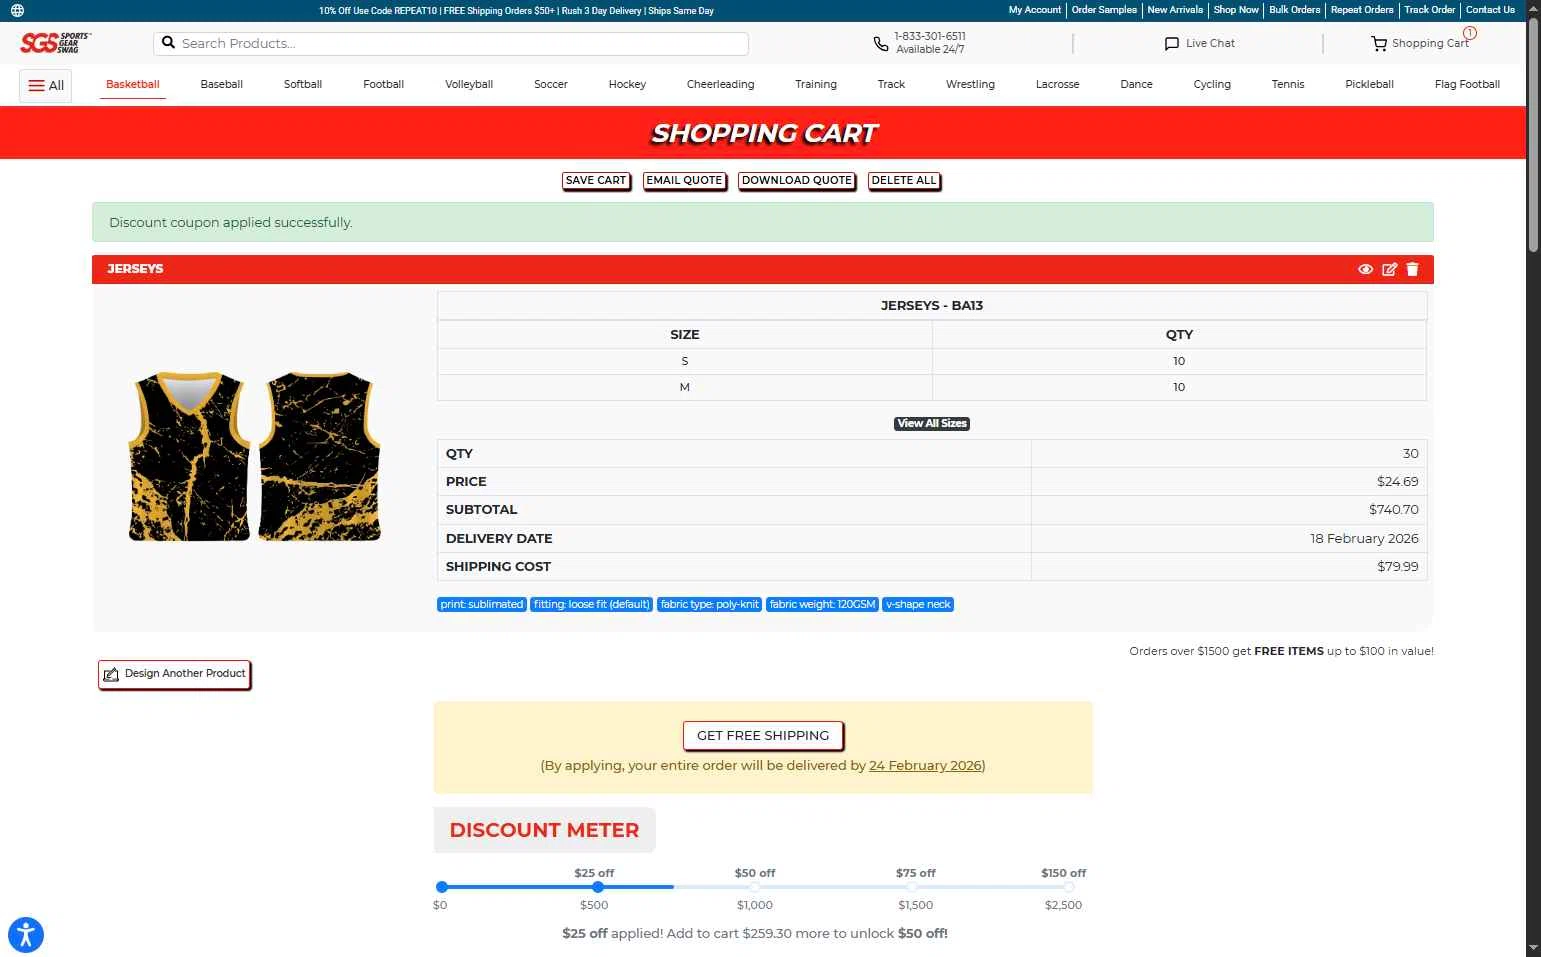Click the $50 off discount meter marker

coord(755,887)
